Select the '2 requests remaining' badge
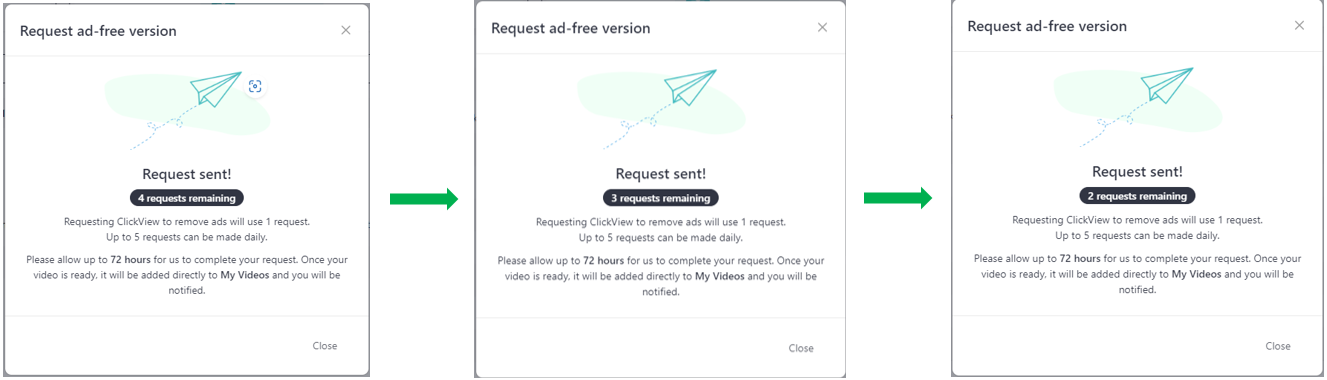This screenshot has height=380, width=1327. [x=1137, y=196]
